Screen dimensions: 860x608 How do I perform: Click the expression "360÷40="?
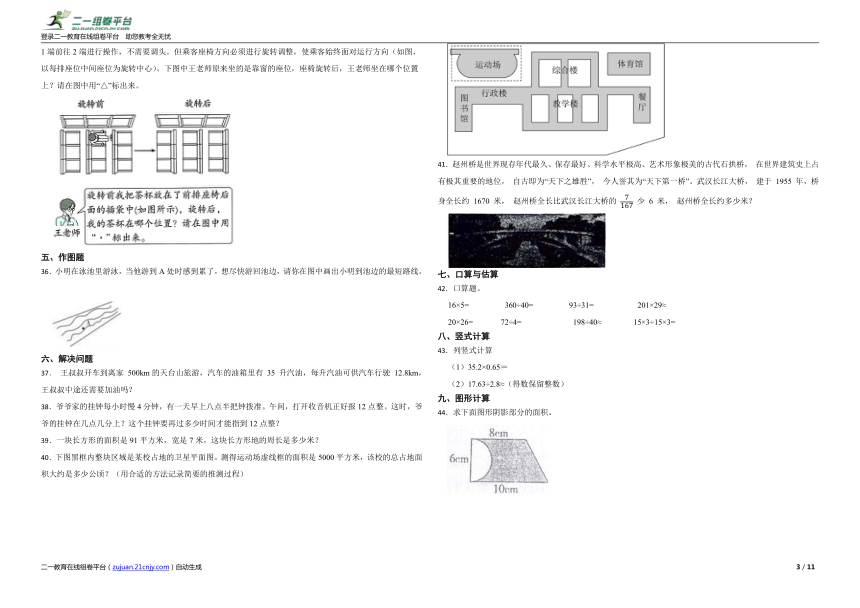519,305
